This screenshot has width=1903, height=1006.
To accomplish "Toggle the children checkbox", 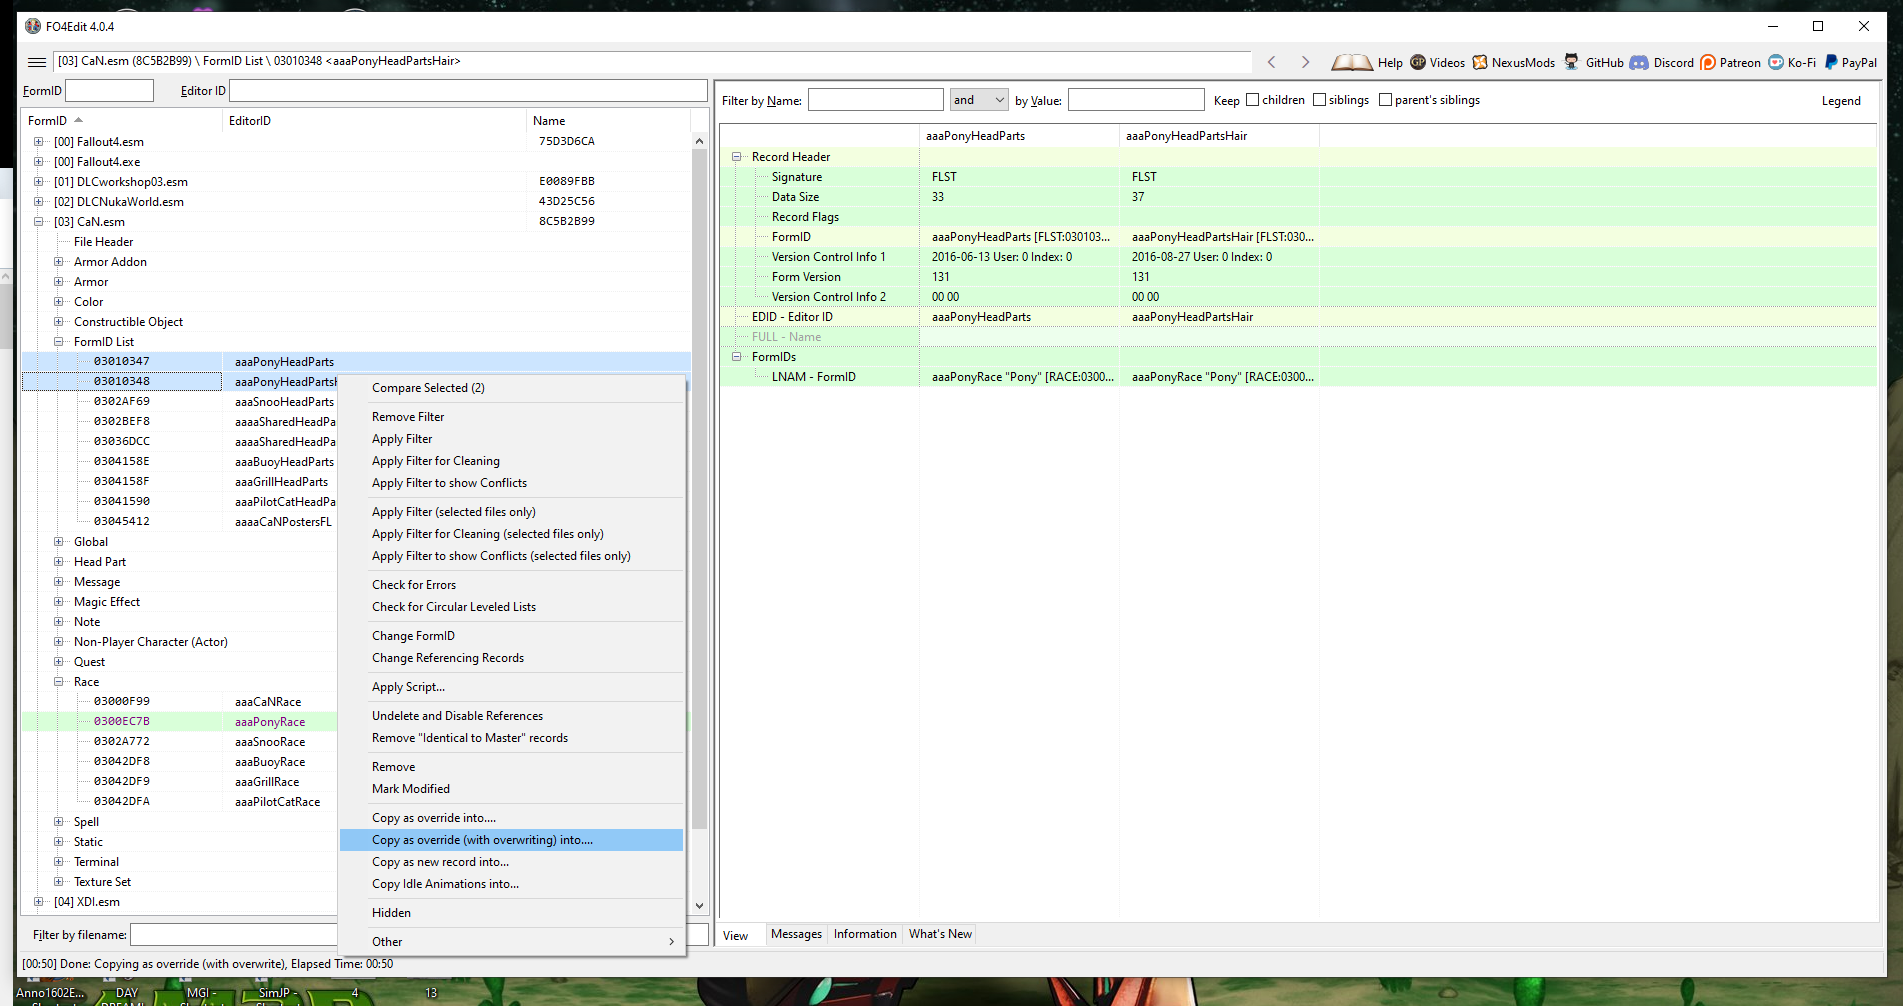I will 1252,100.
